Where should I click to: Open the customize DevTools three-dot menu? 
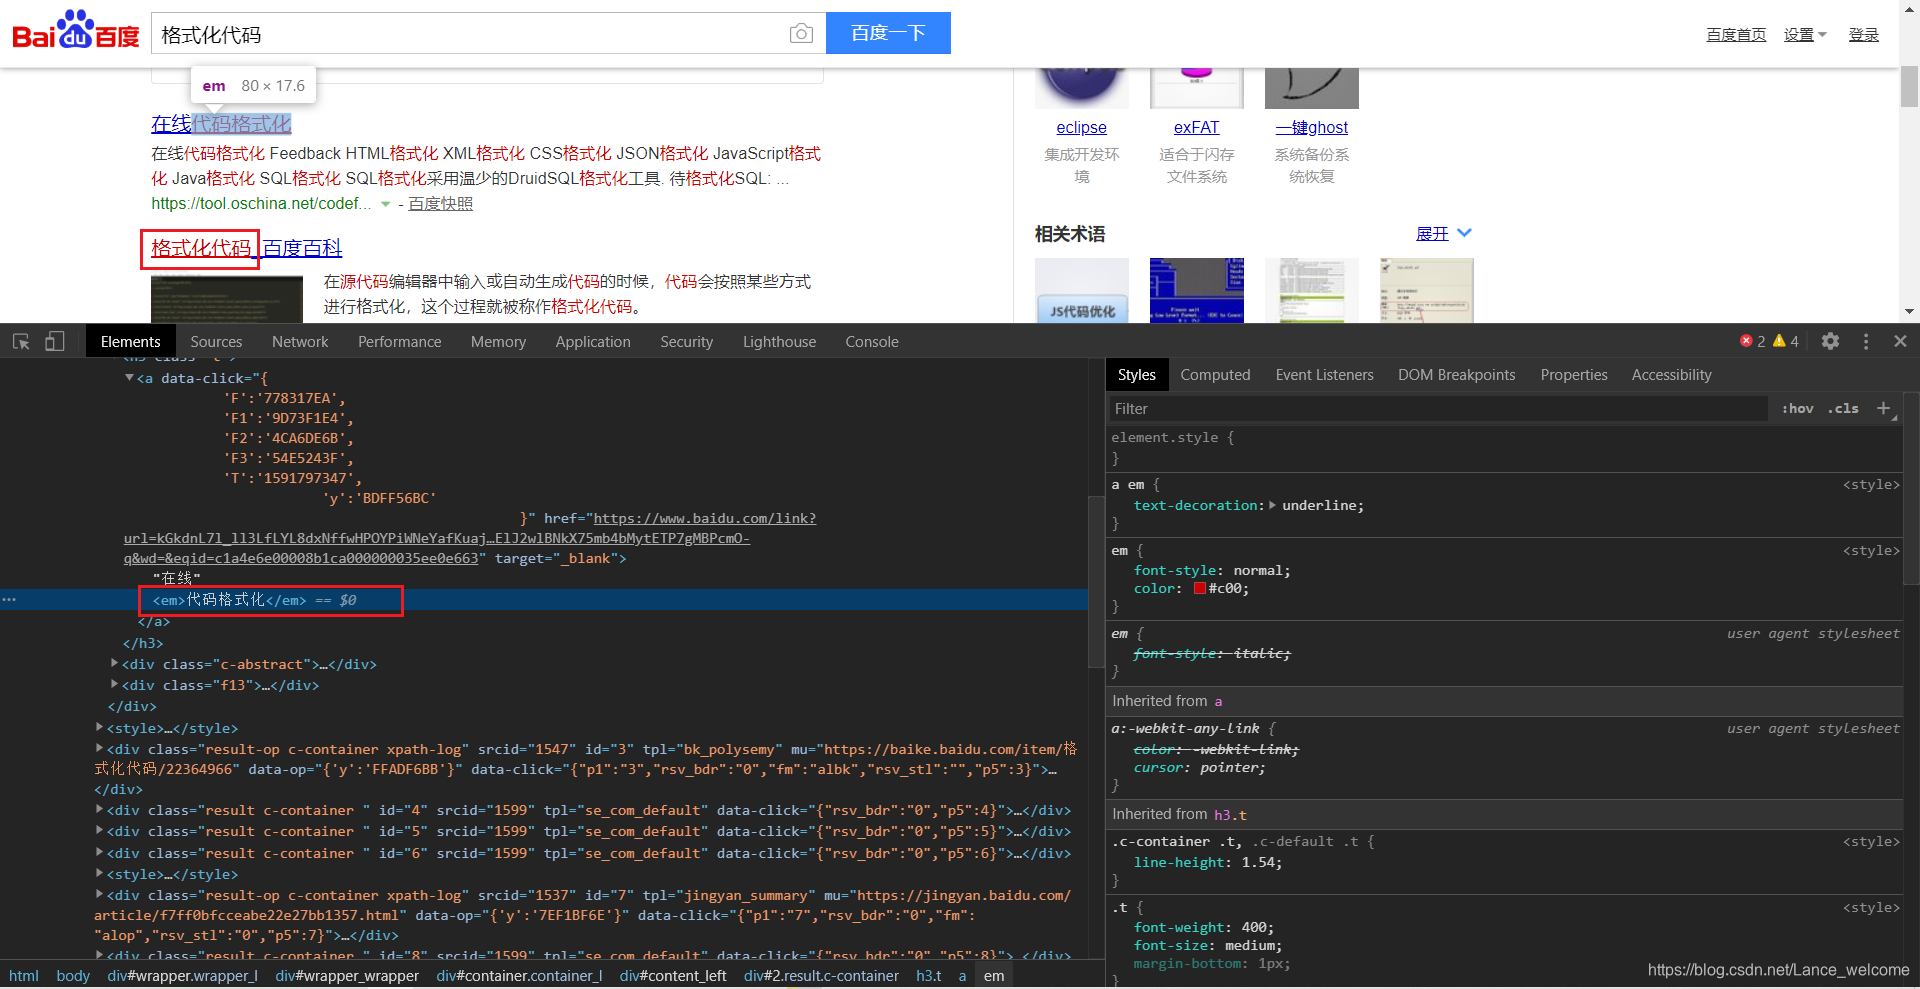(1866, 341)
